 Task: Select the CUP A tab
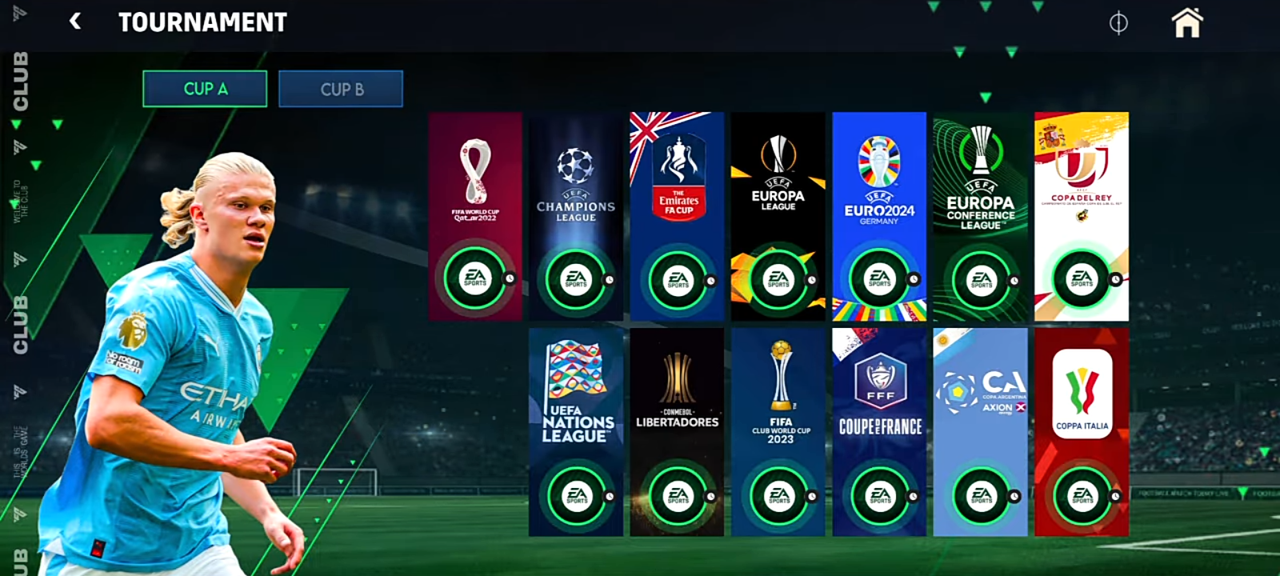(205, 89)
